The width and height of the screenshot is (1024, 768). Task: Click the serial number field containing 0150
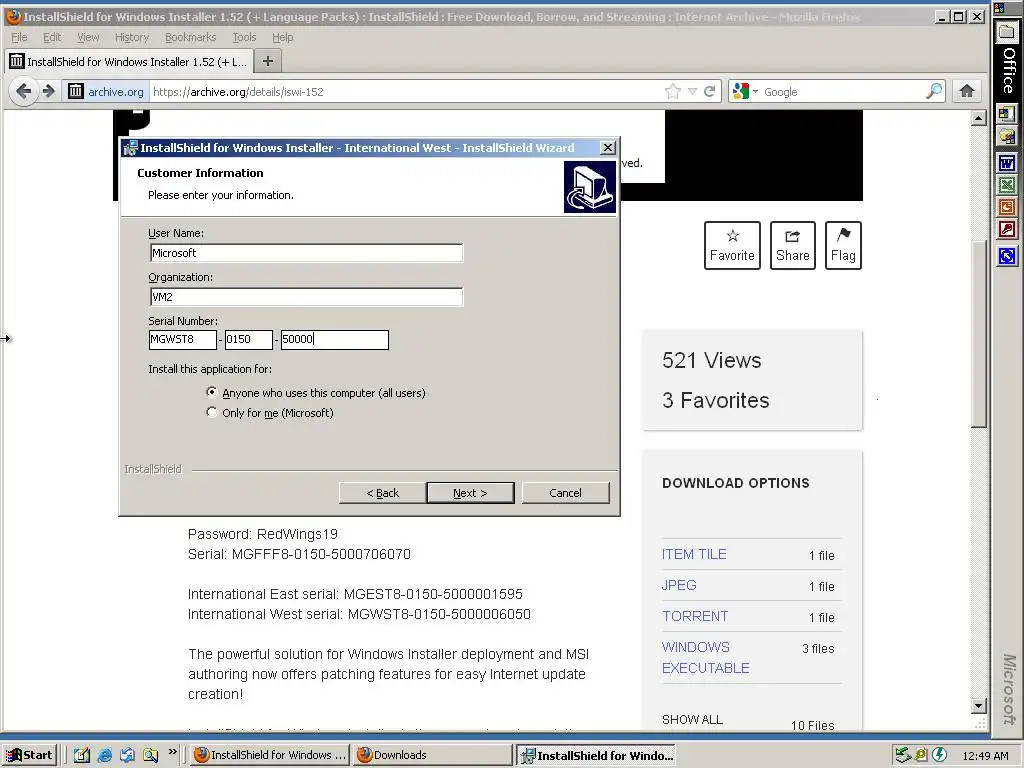[x=248, y=340]
